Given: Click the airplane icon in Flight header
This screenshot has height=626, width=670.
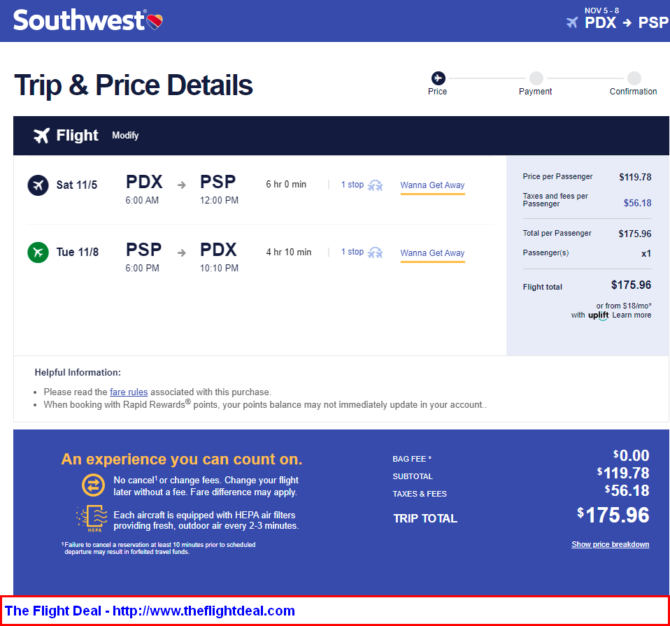Looking at the screenshot, I should [42, 135].
